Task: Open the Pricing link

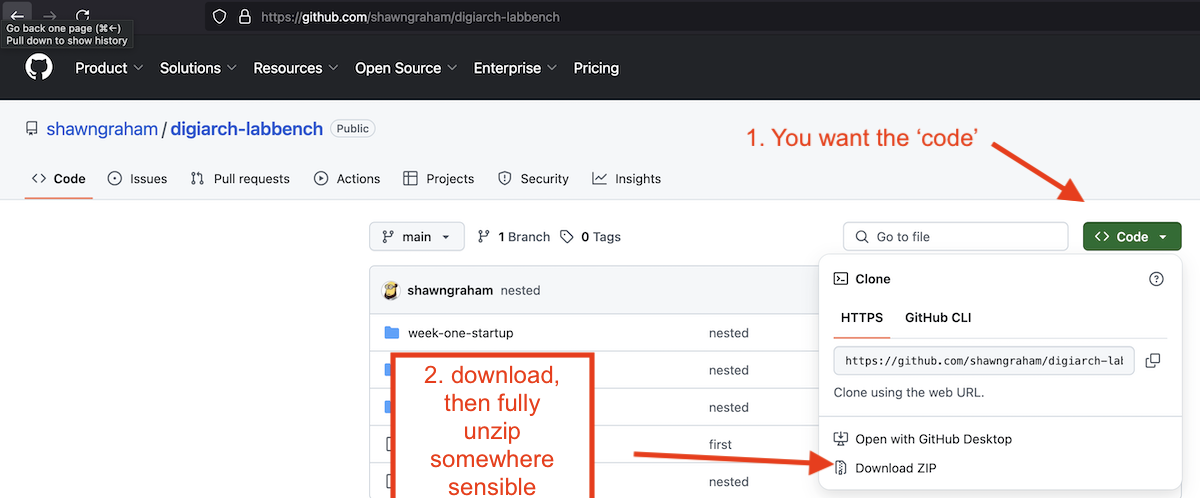Action: coord(596,68)
